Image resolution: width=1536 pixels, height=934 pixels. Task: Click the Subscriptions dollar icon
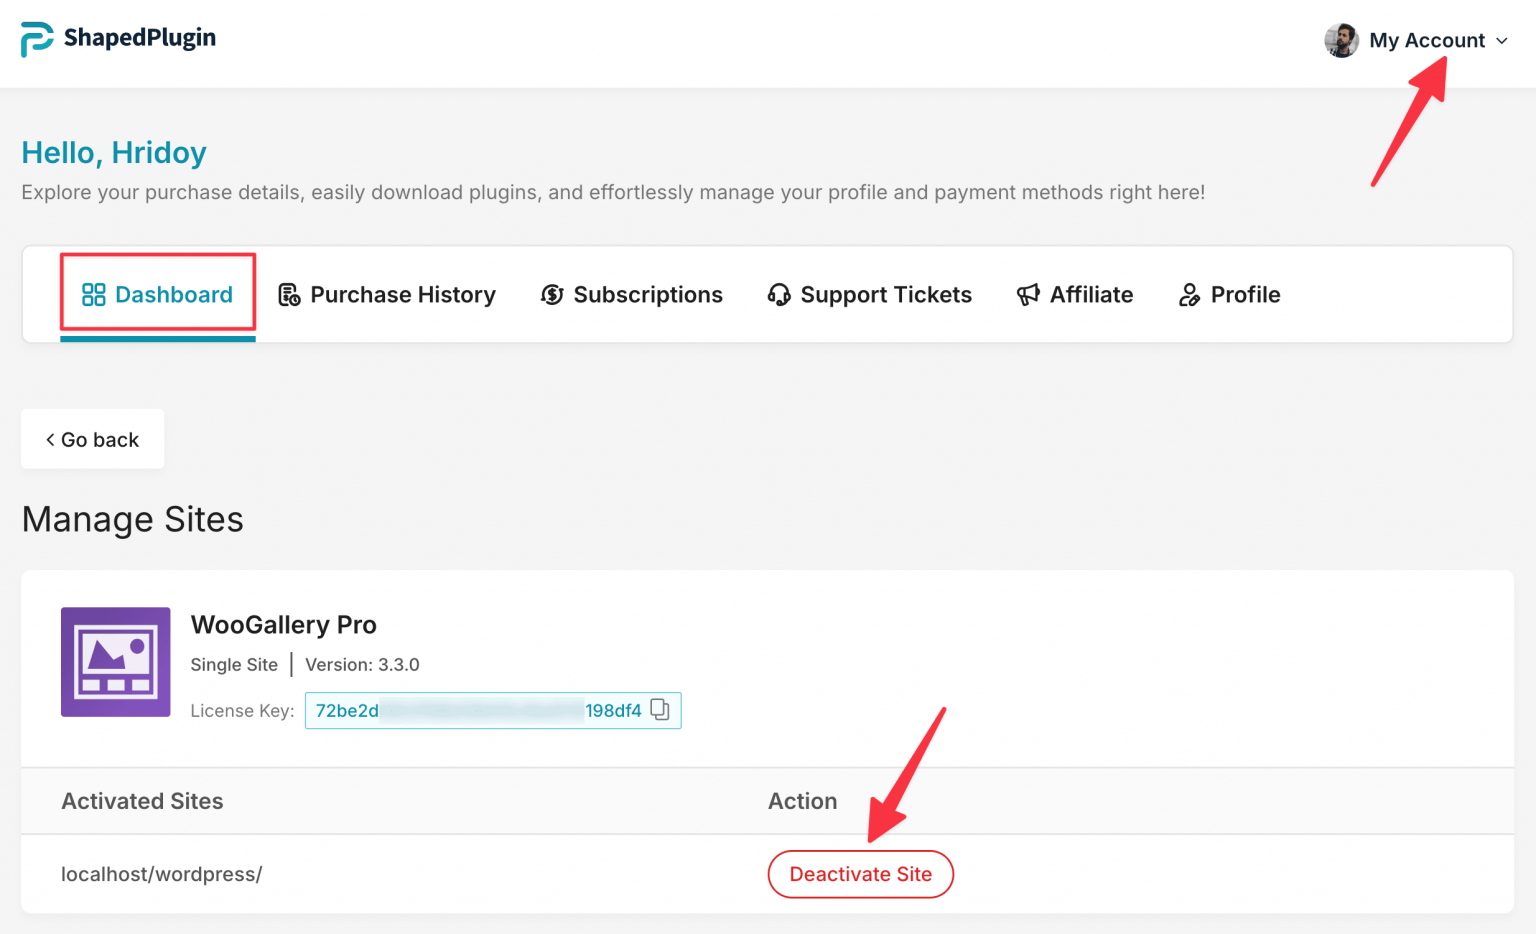coord(553,294)
